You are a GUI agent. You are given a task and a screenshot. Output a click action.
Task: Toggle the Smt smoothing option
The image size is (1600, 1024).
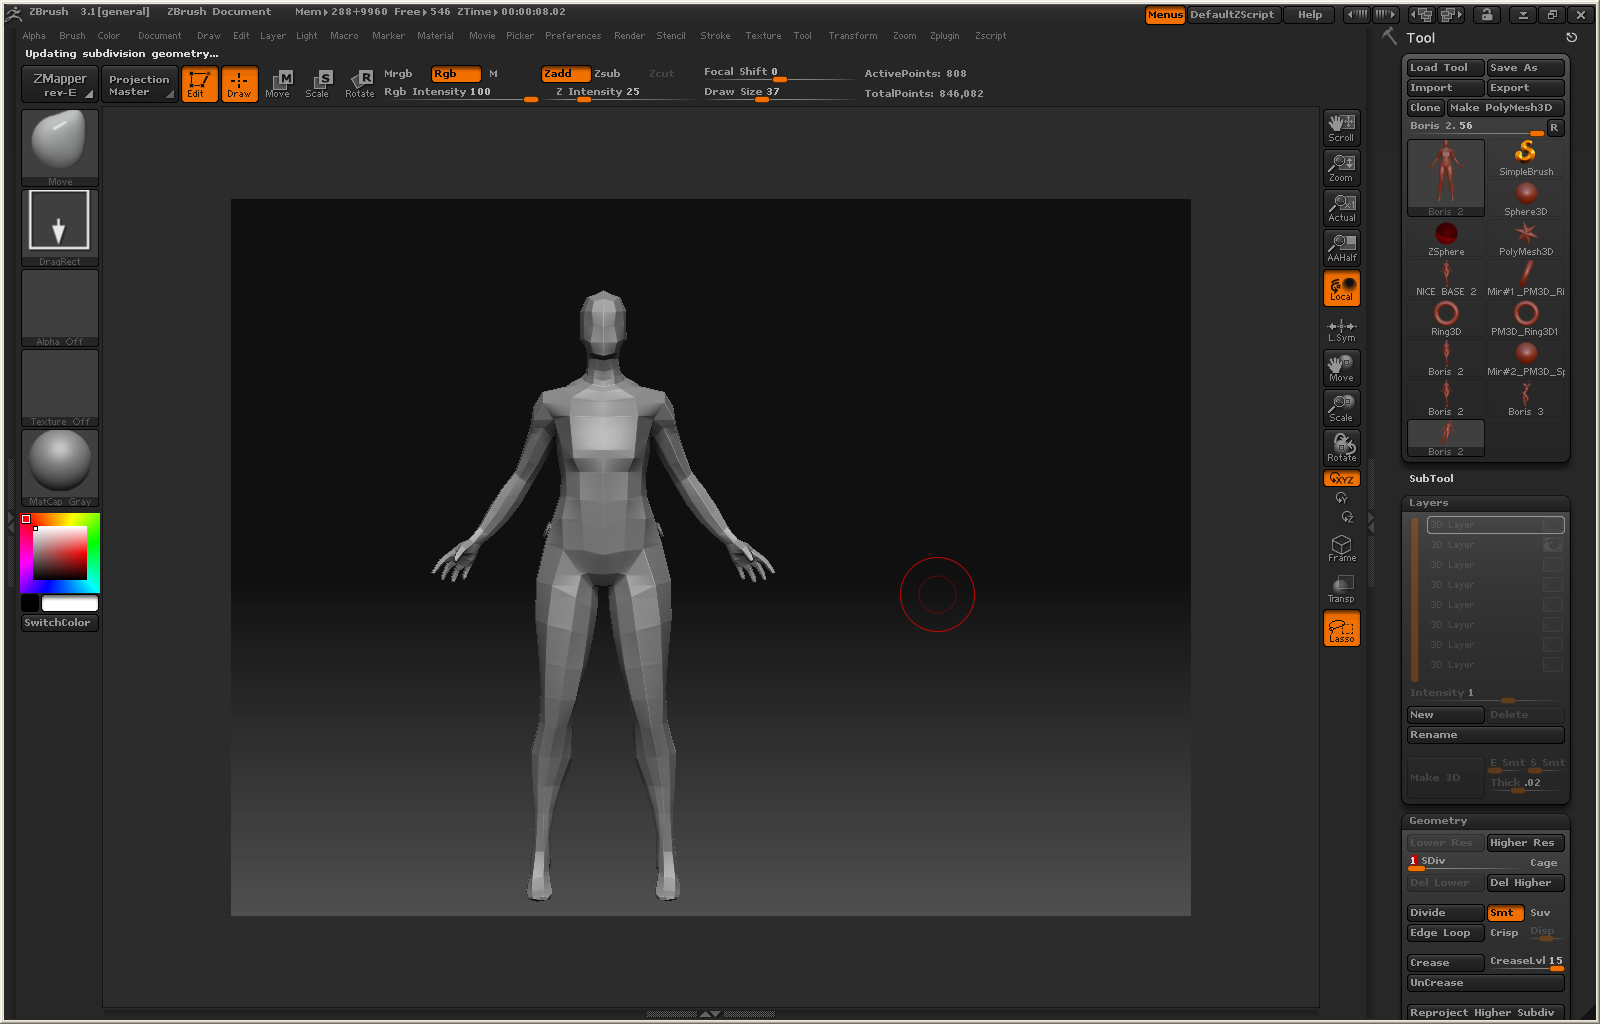click(1505, 913)
